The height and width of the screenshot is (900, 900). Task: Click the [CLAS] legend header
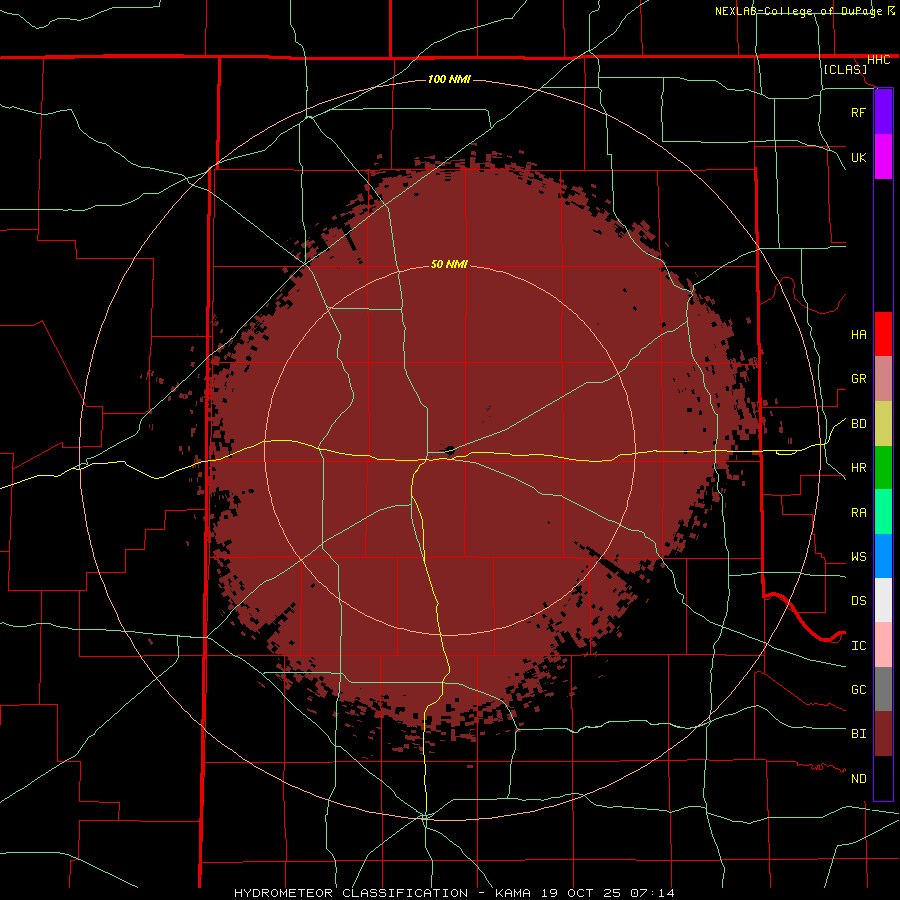pyautogui.click(x=845, y=69)
